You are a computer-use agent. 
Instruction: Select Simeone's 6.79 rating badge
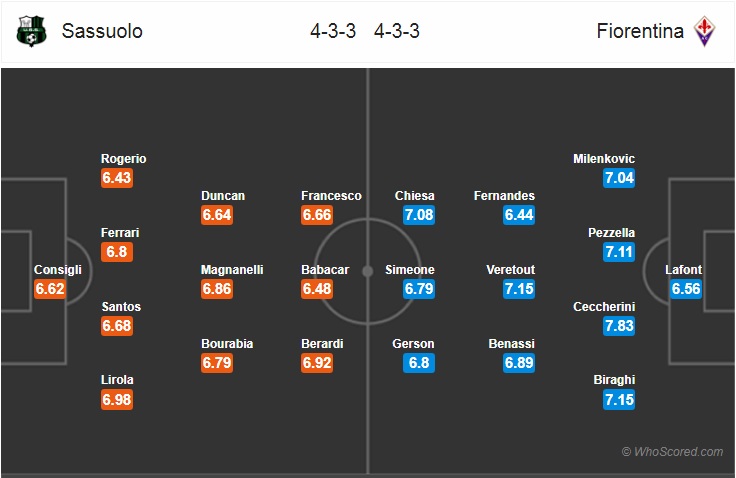click(418, 289)
